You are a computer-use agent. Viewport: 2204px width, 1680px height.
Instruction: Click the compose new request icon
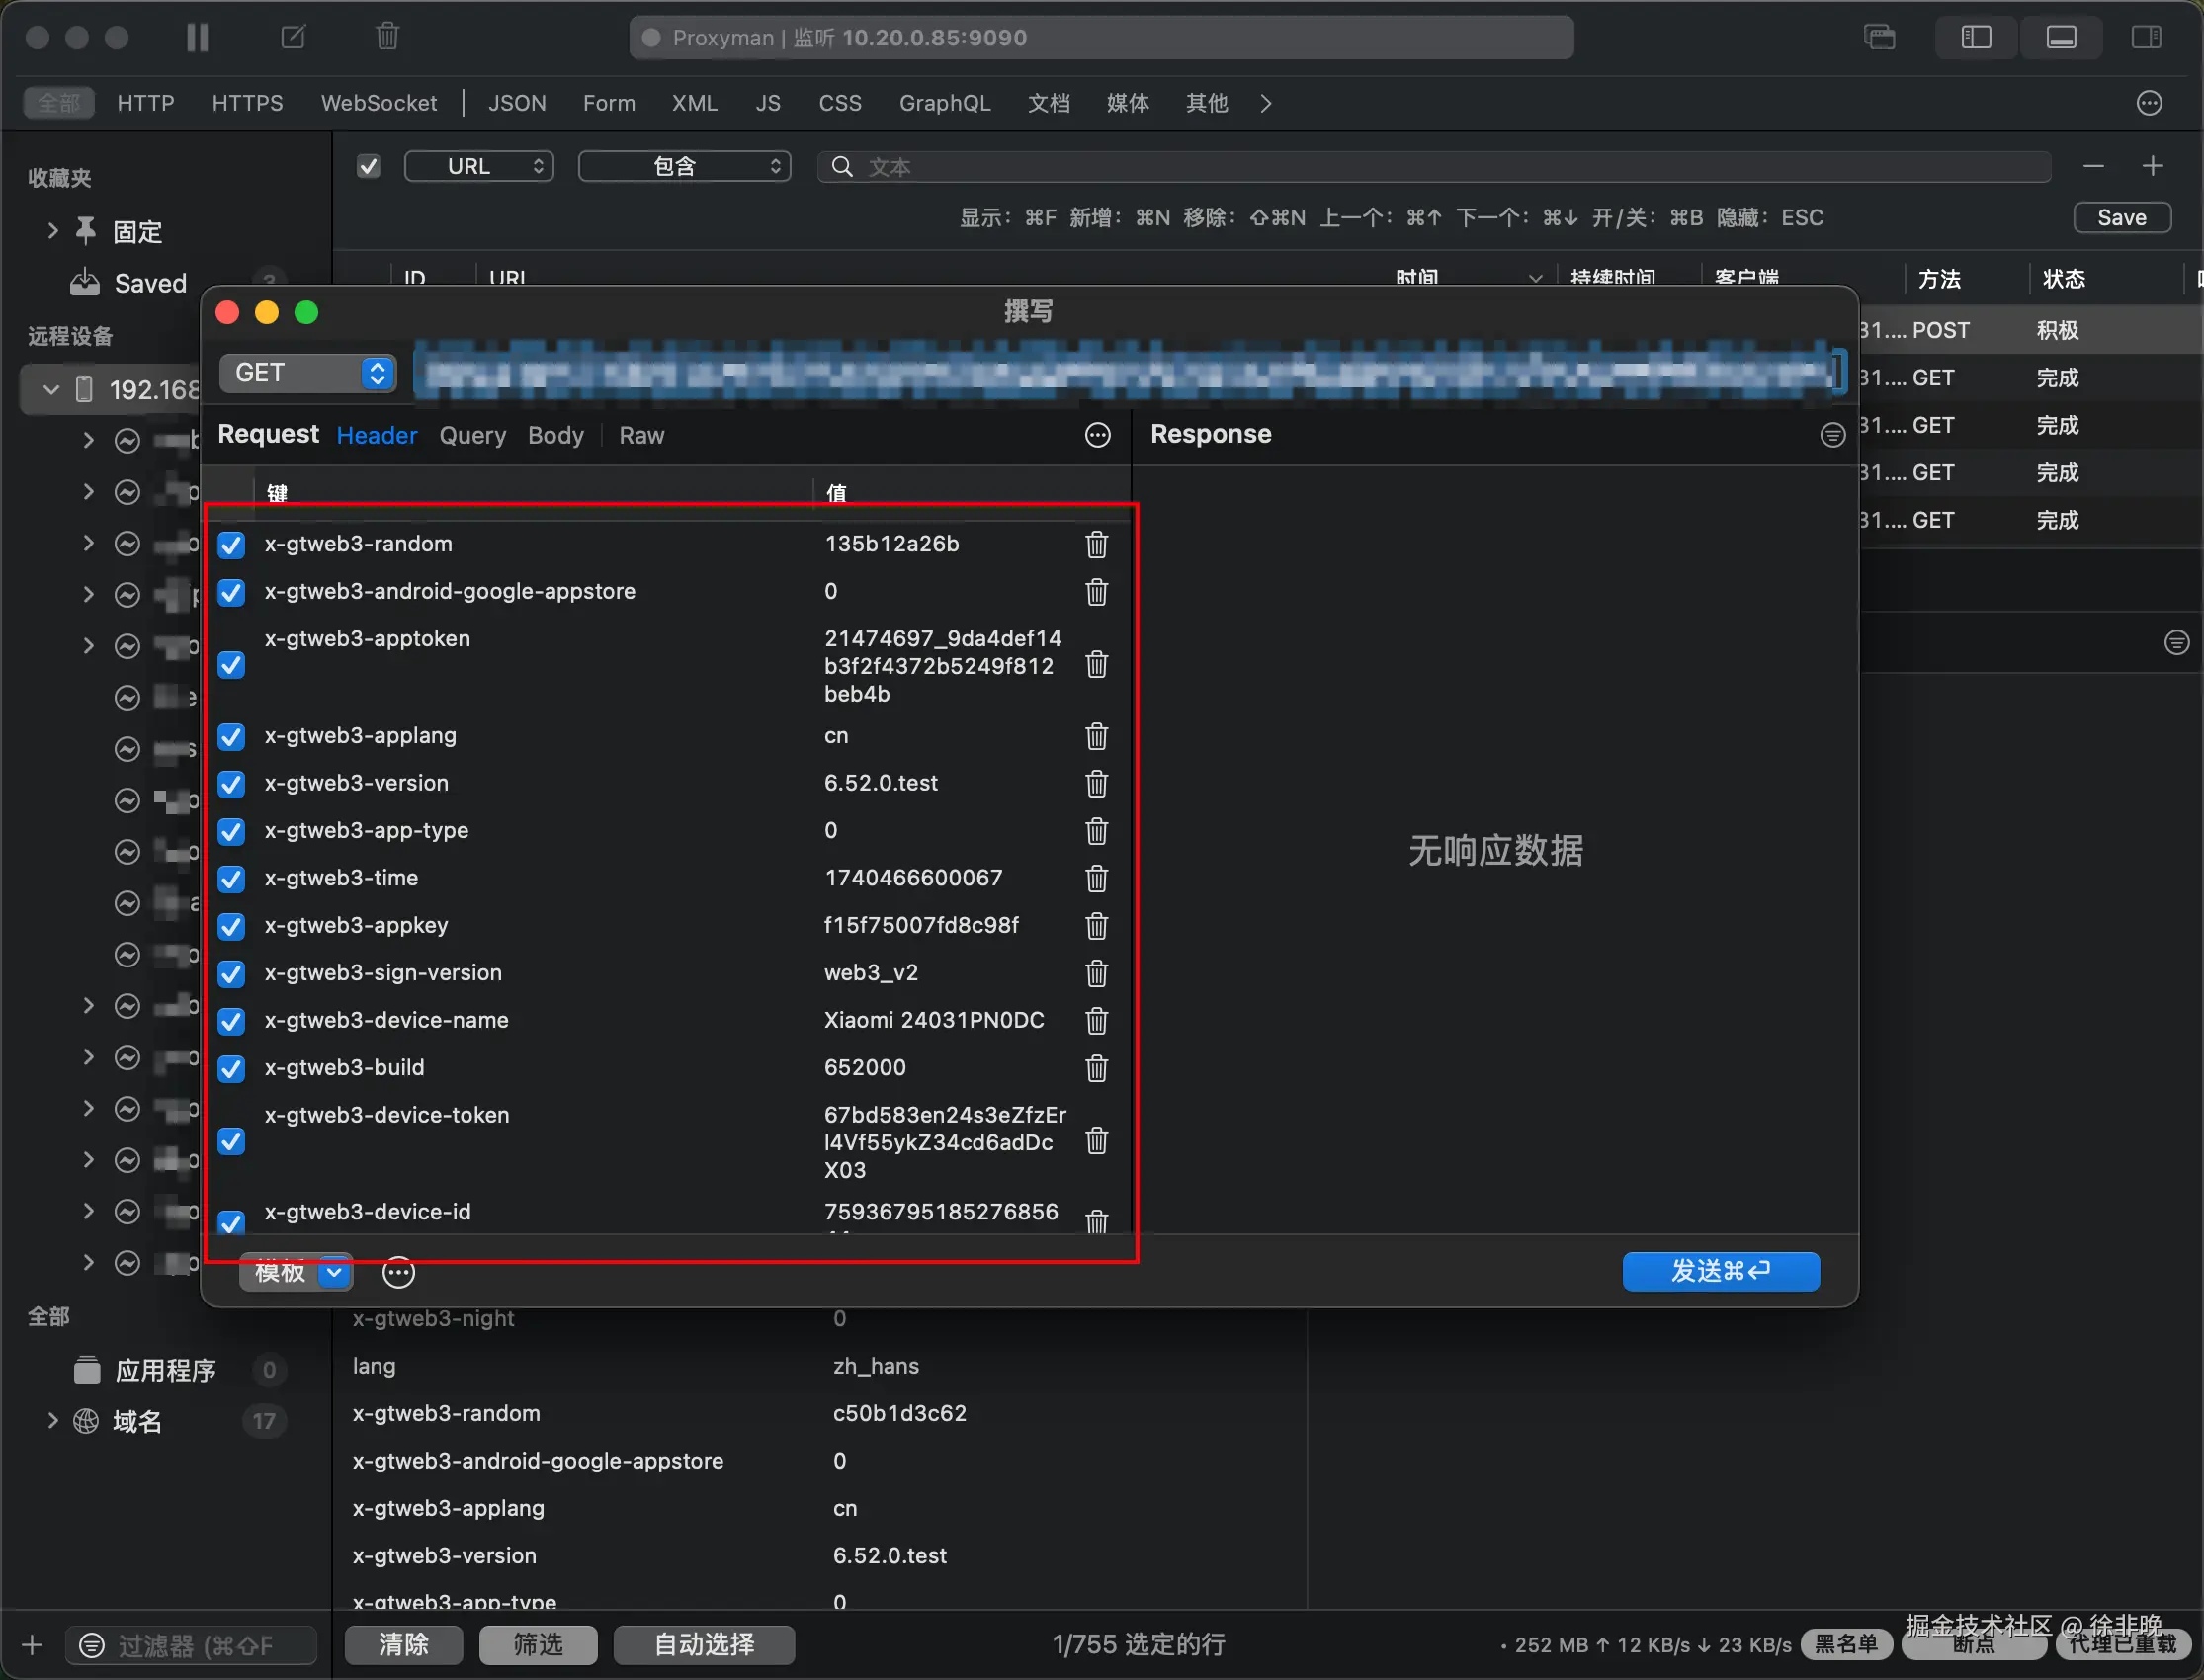click(x=293, y=38)
